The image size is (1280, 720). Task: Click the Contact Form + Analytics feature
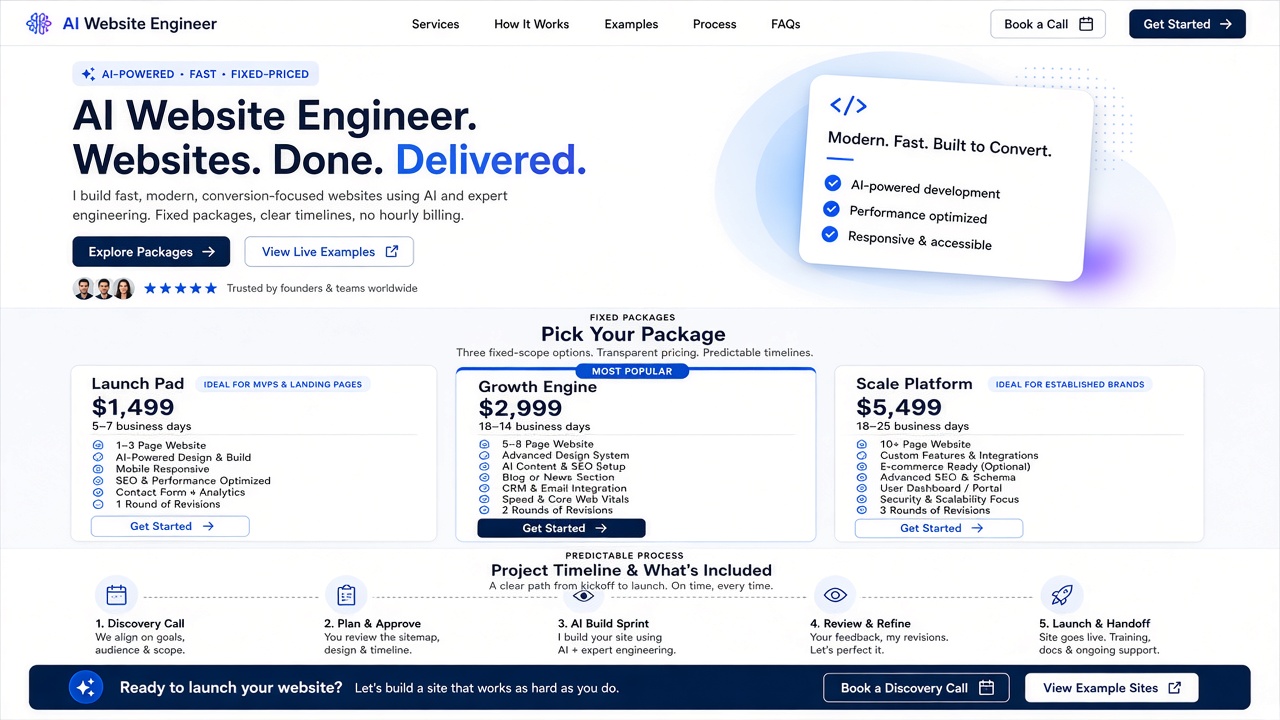point(180,492)
